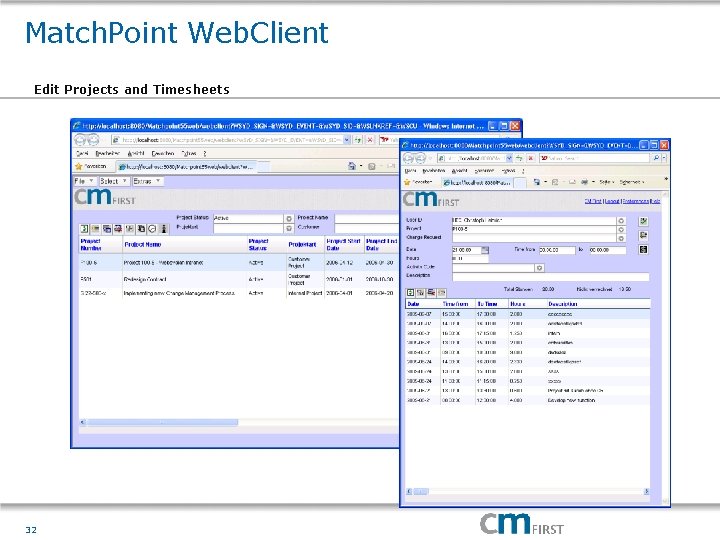Click the Change Request lookup button
Viewport: 720px width, 540px height.
pyautogui.click(x=621, y=238)
